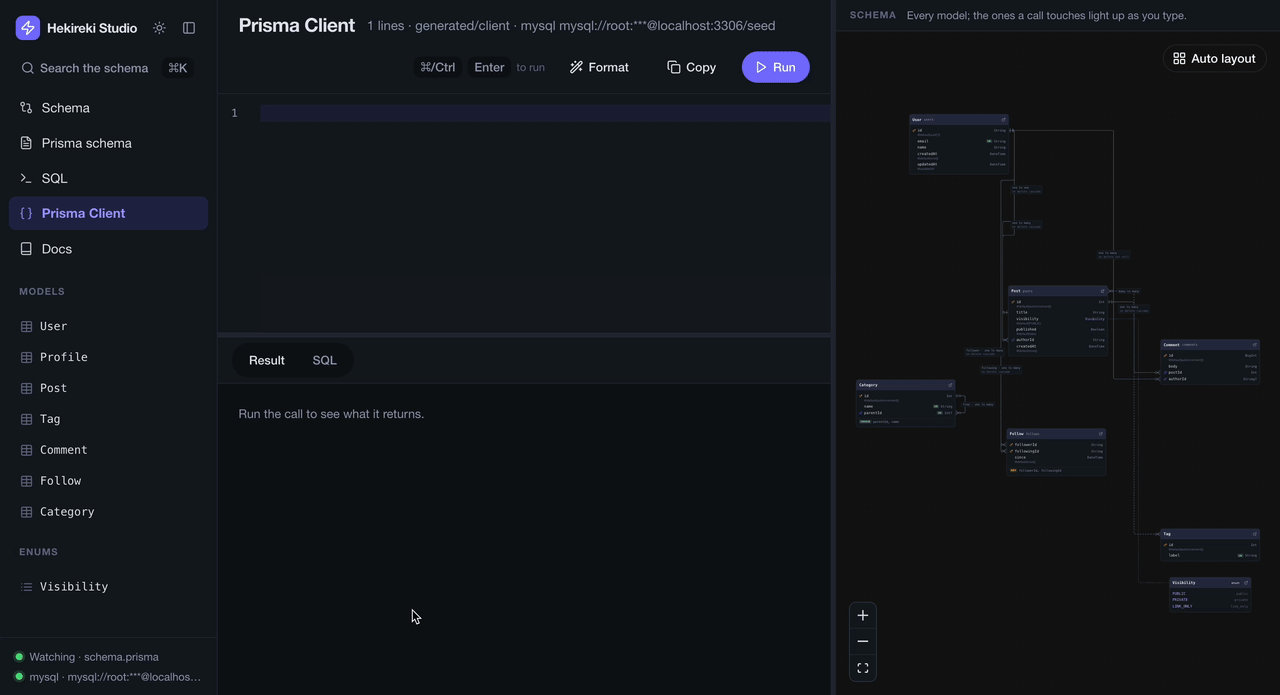Screen dimensions: 1280x695
Task: Click into code editor line 1
Action: tap(545, 113)
